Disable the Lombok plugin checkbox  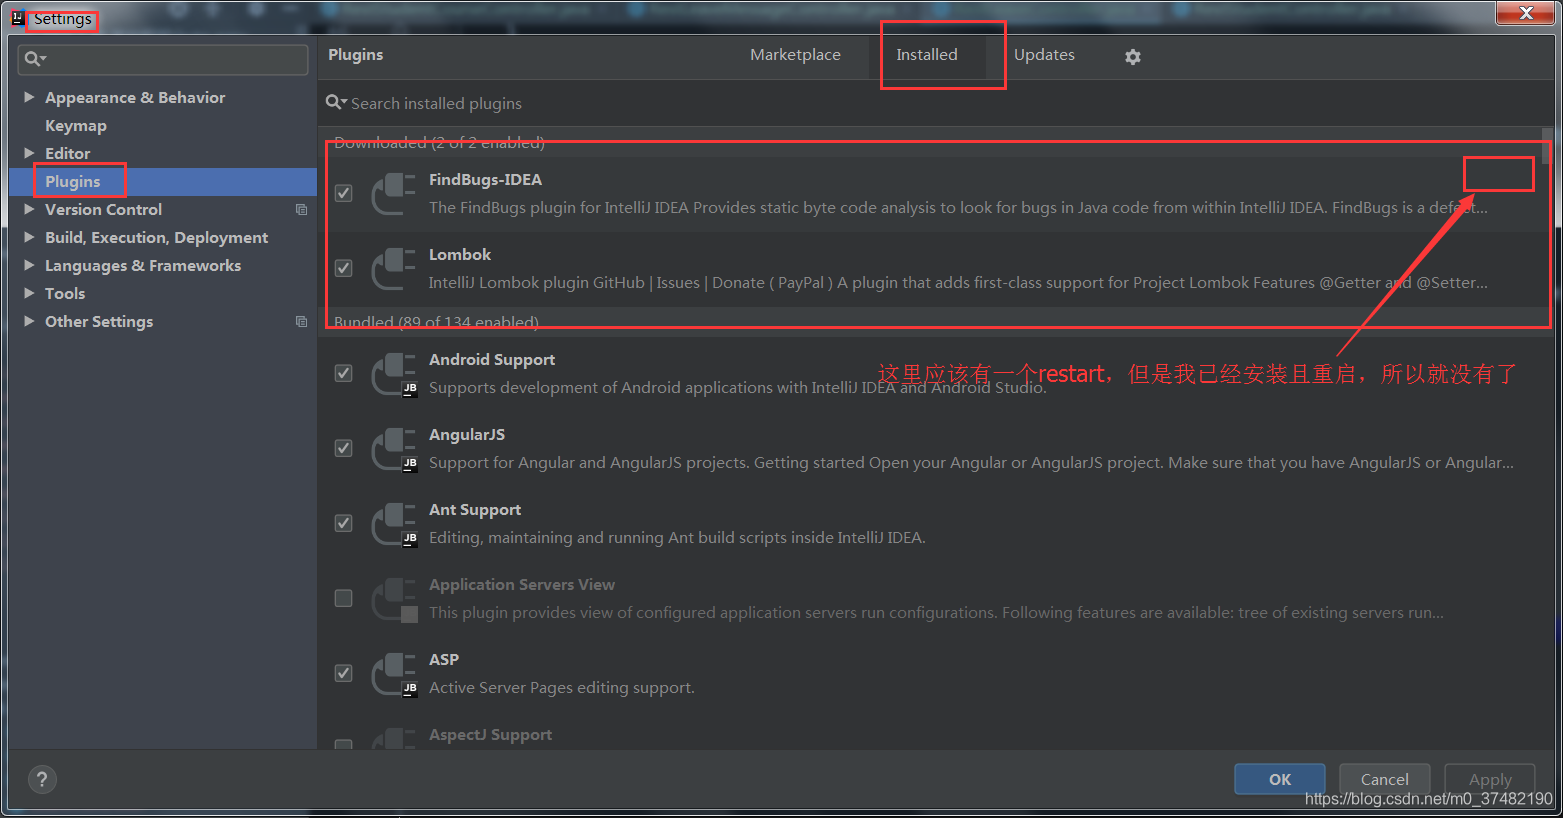click(x=343, y=268)
